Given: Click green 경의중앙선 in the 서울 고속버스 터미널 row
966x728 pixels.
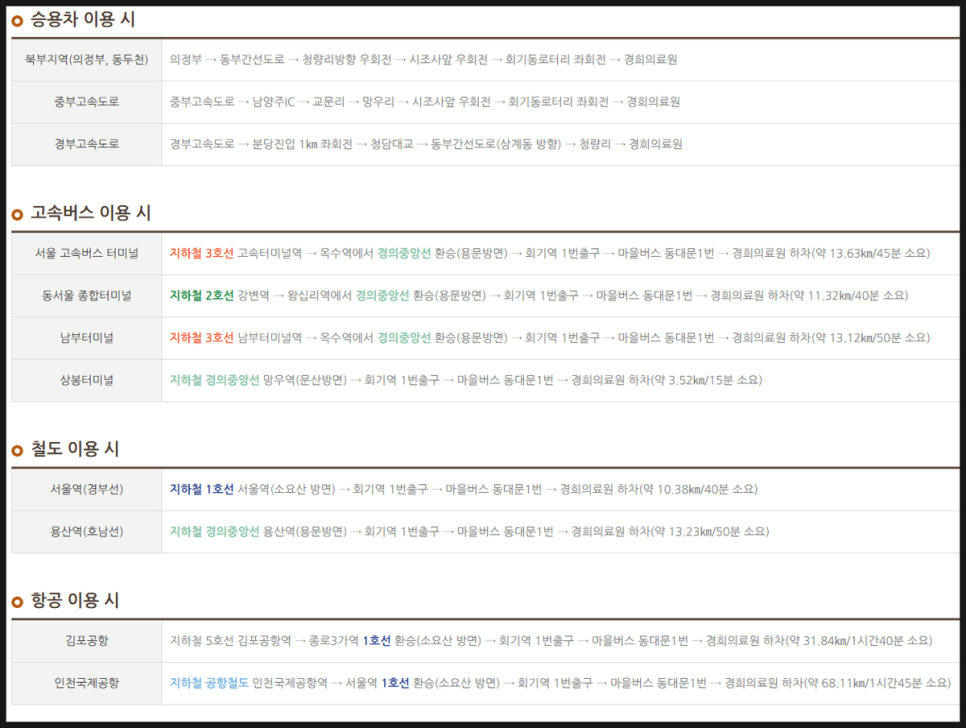Looking at the screenshot, I should 404,253.
